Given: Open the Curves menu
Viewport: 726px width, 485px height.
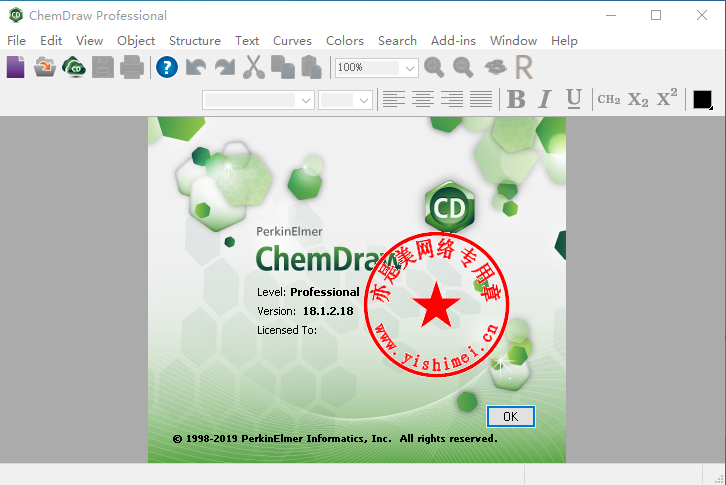Looking at the screenshot, I should click(292, 41).
